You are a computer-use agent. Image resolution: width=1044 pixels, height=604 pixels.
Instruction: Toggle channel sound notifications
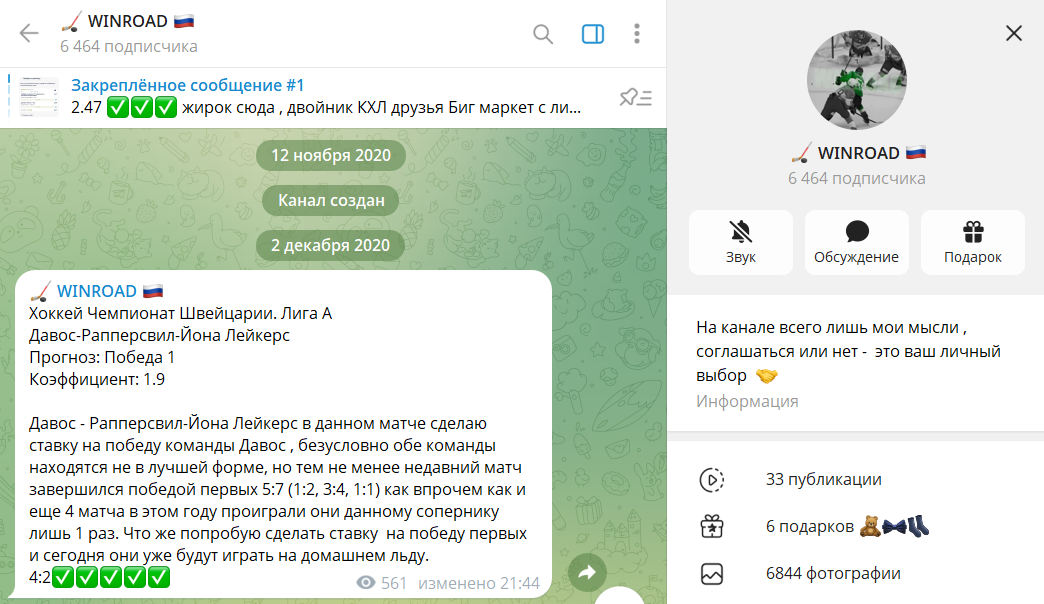coord(740,242)
